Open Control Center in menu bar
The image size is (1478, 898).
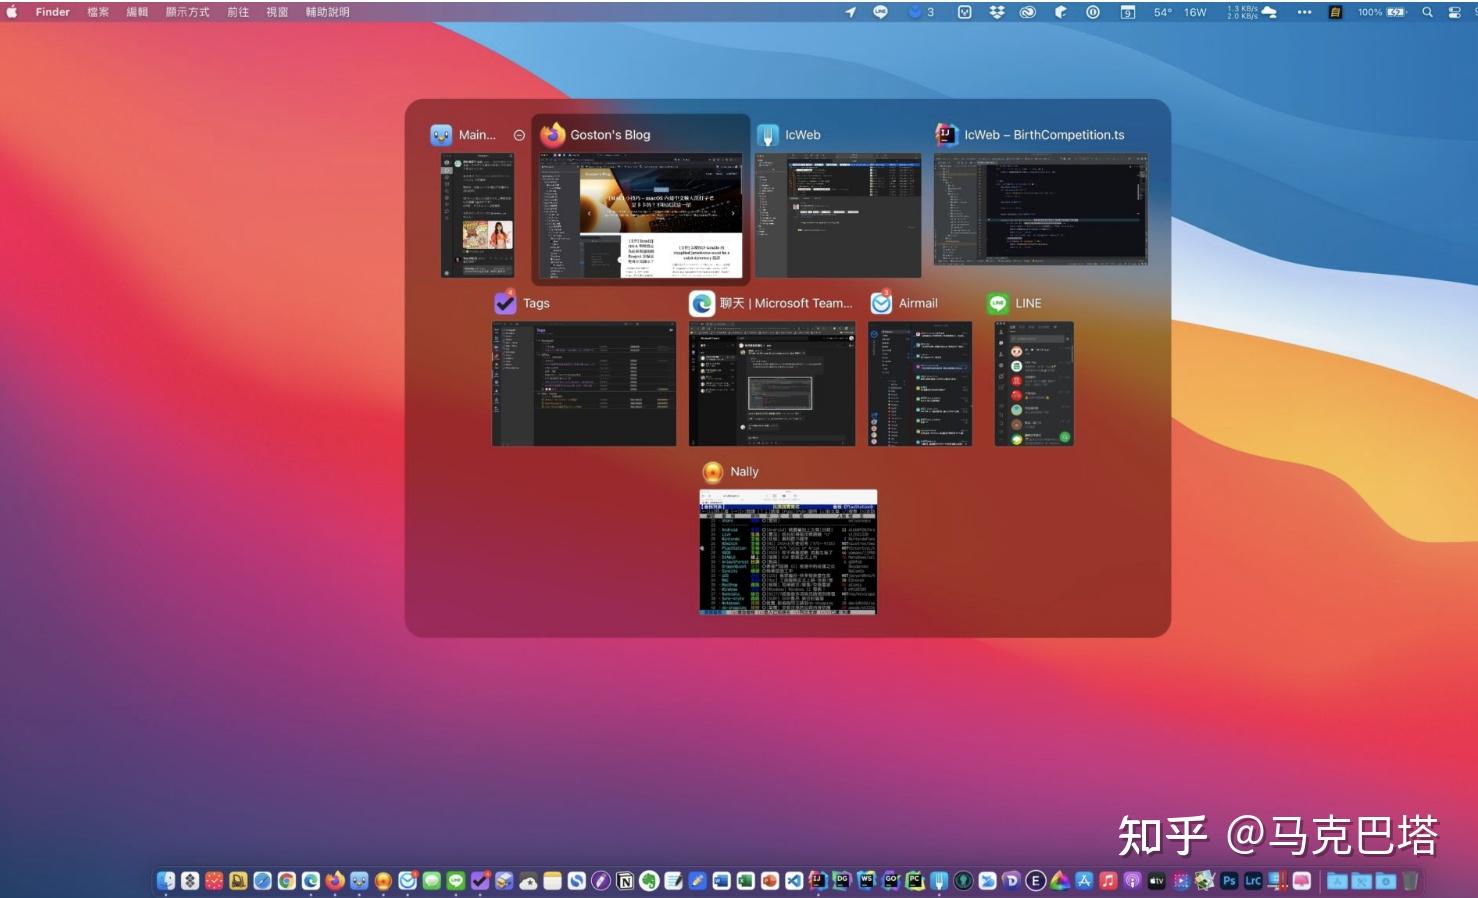pos(1455,12)
